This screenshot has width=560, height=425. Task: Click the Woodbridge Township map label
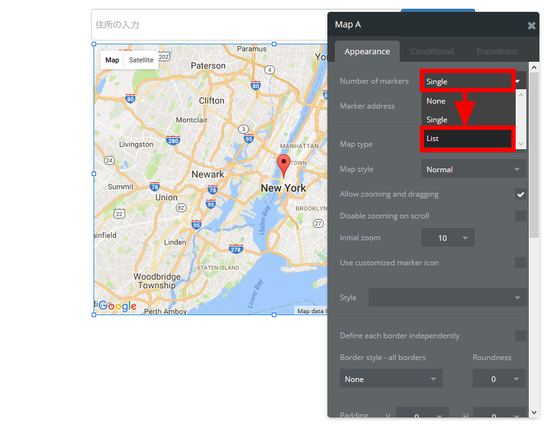pos(157,281)
